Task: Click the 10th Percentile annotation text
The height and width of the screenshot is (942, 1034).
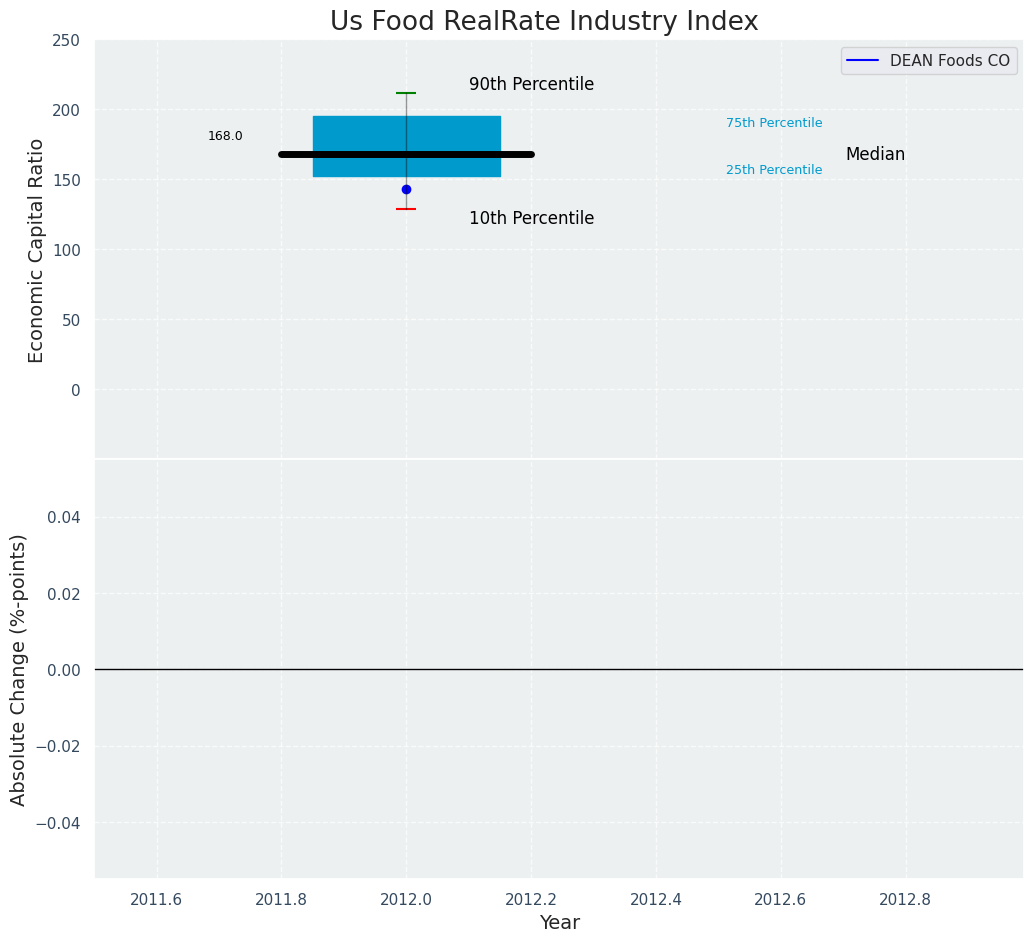Action: pos(531,219)
